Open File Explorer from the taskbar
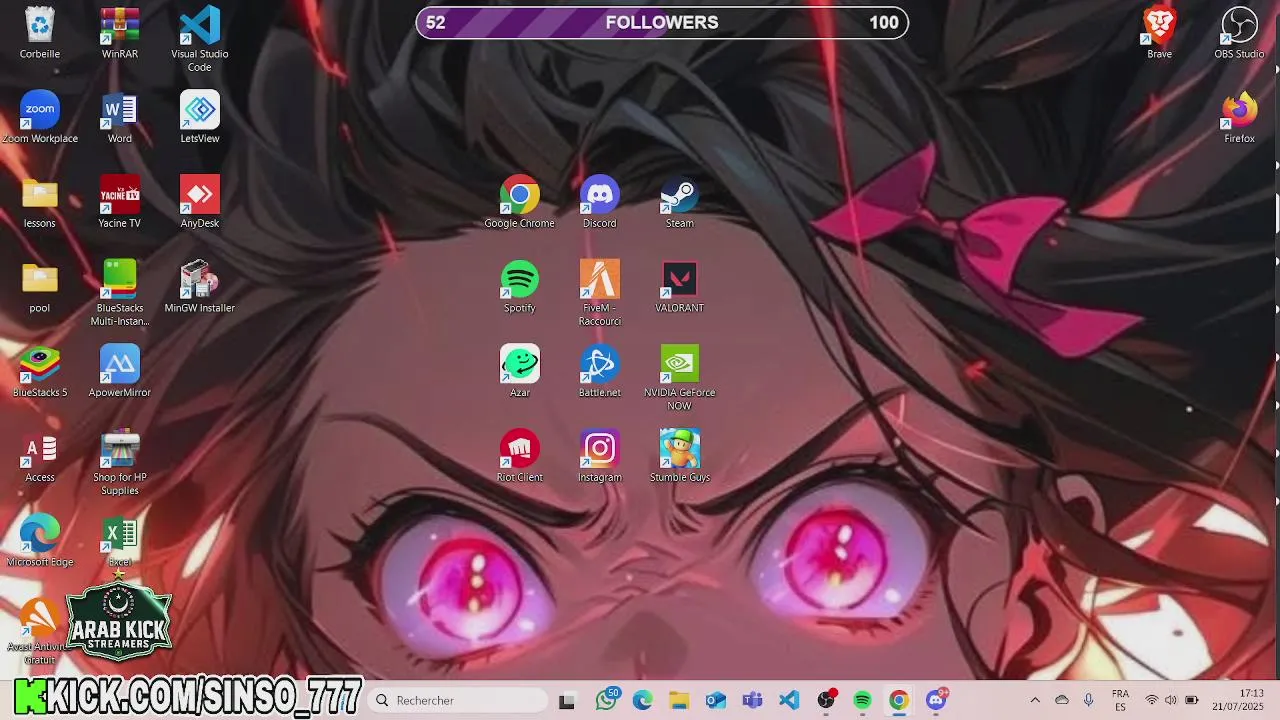The height and width of the screenshot is (720, 1280). click(679, 700)
